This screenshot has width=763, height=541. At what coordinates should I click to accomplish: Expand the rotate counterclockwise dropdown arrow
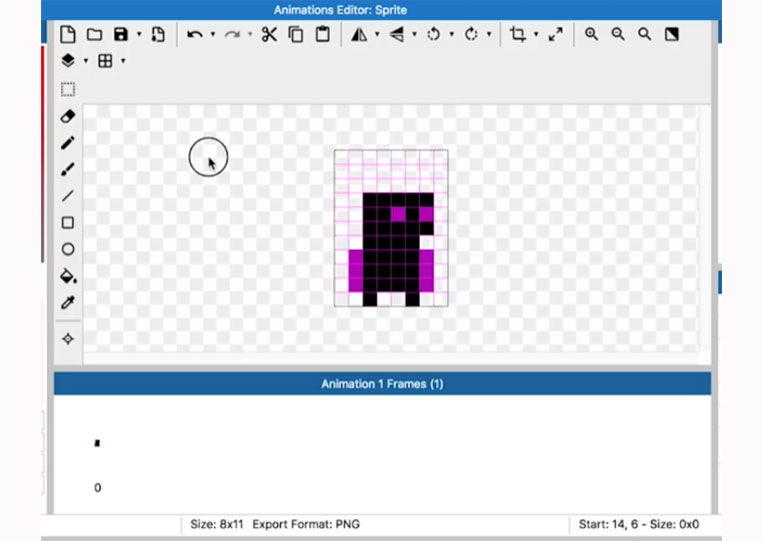tap(452, 35)
